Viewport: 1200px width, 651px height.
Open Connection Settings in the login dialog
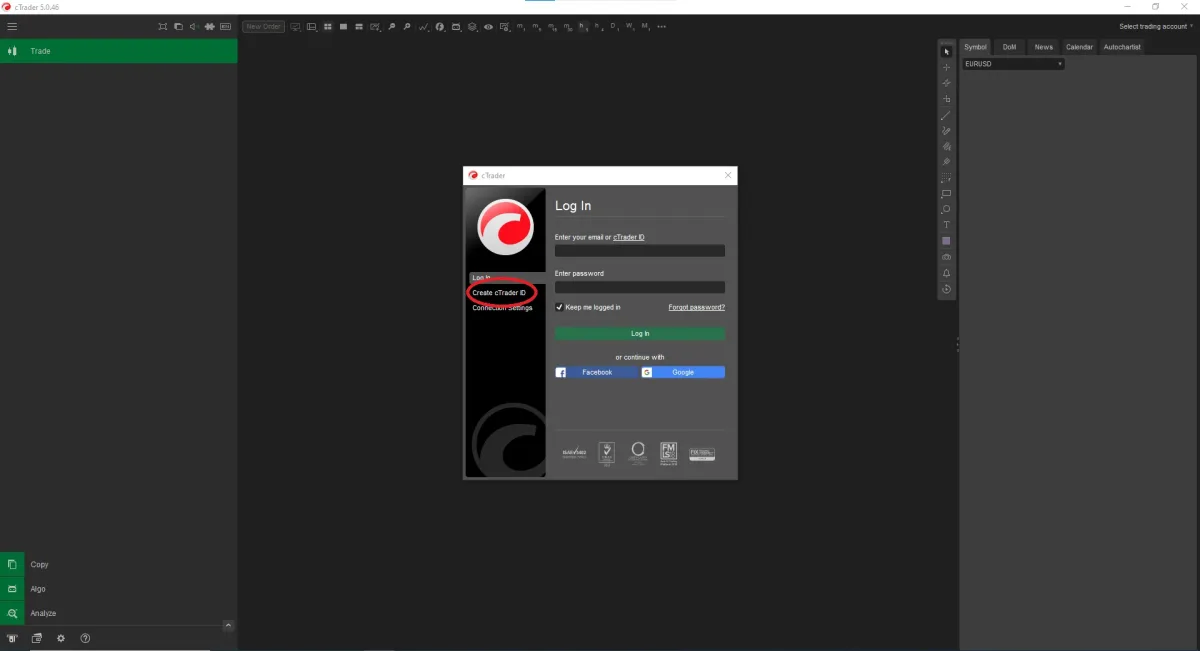coord(502,308)
